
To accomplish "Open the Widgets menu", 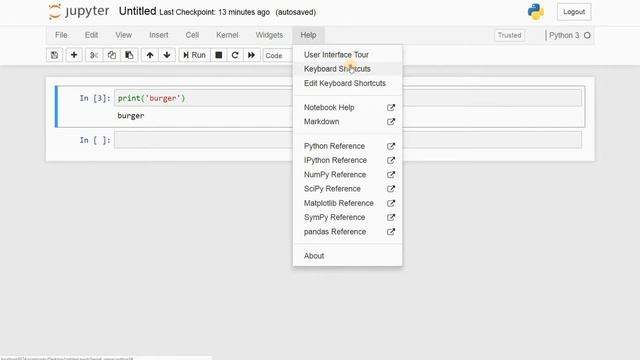I will coord(269,35).
